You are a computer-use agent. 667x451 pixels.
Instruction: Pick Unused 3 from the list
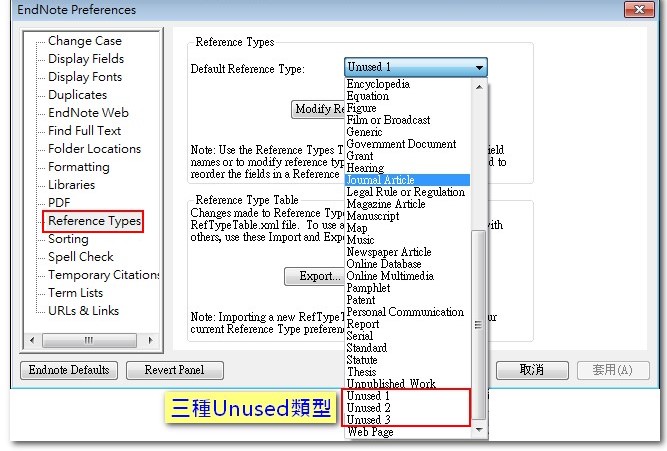(368, 420)
